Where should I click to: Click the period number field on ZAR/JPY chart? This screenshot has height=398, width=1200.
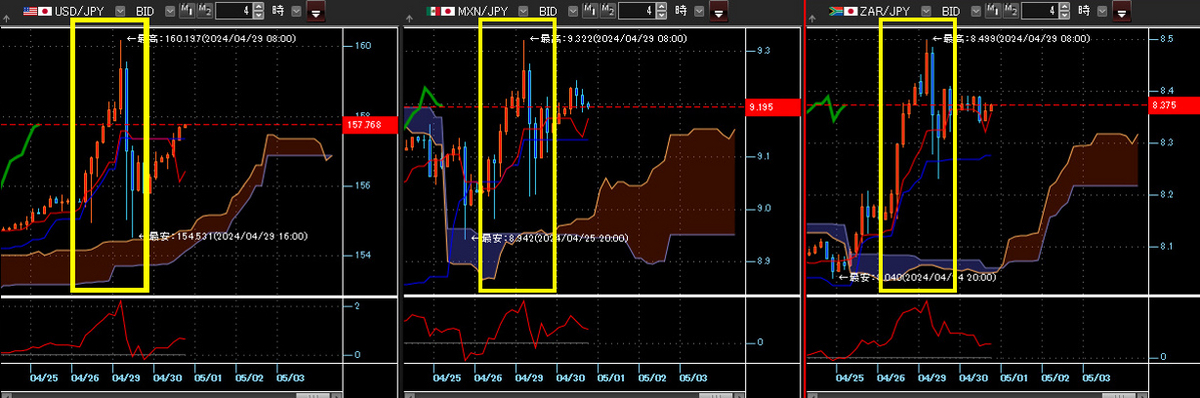click(1040, 11)
